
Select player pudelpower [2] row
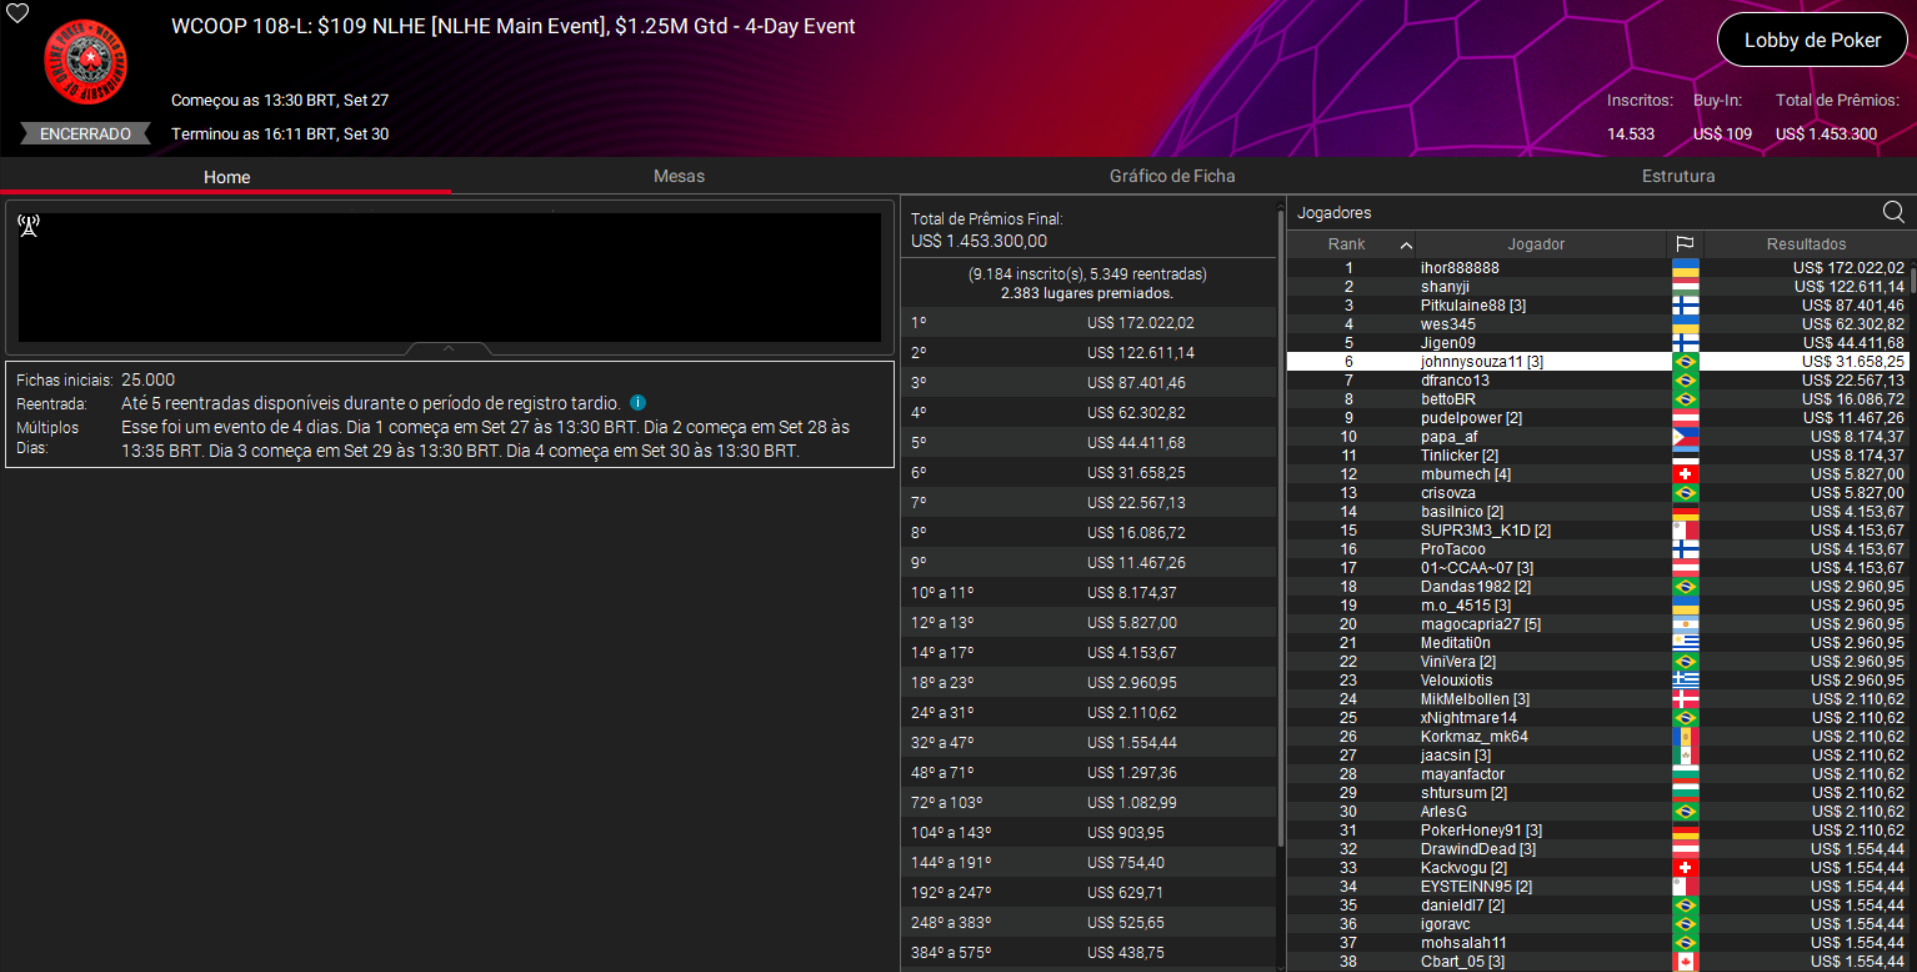tap(1597, 418)
